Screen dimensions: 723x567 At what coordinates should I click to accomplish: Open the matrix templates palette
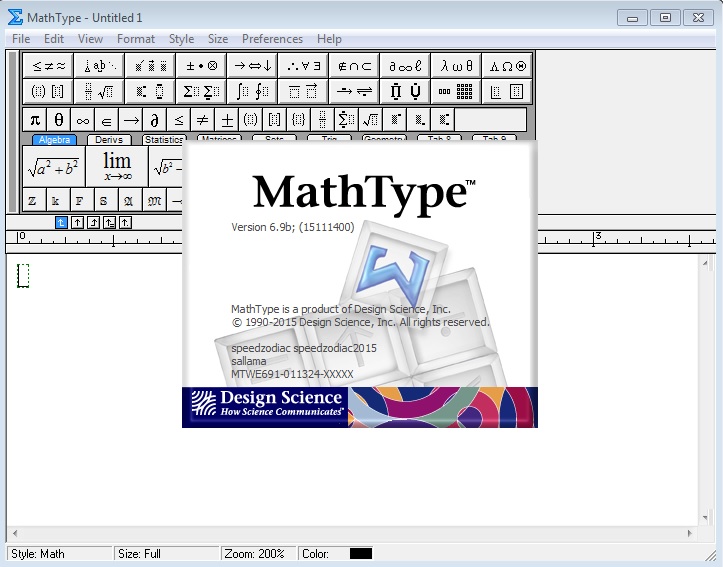(x=456, y=91)
